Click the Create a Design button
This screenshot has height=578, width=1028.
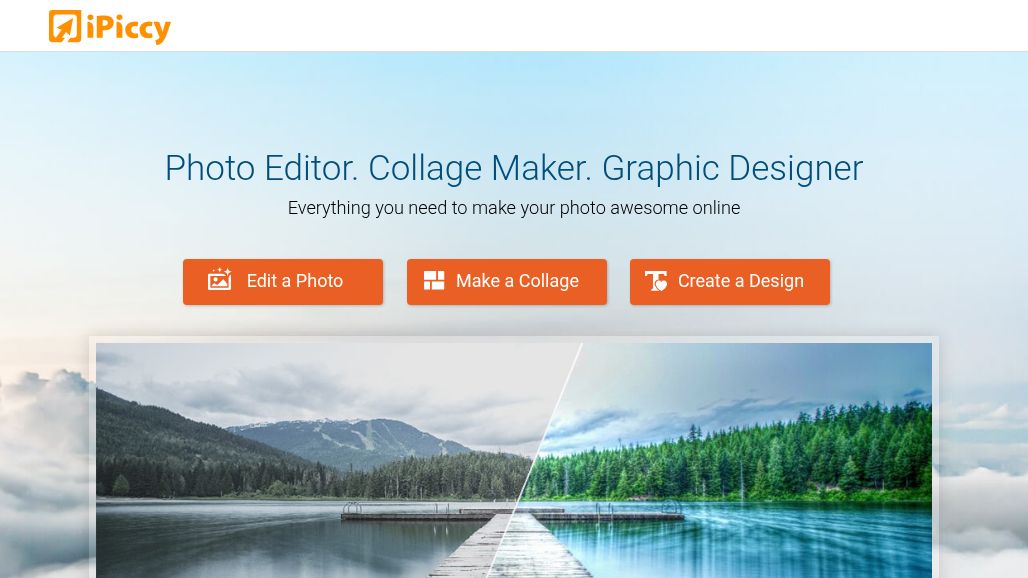tap(730, 282)
